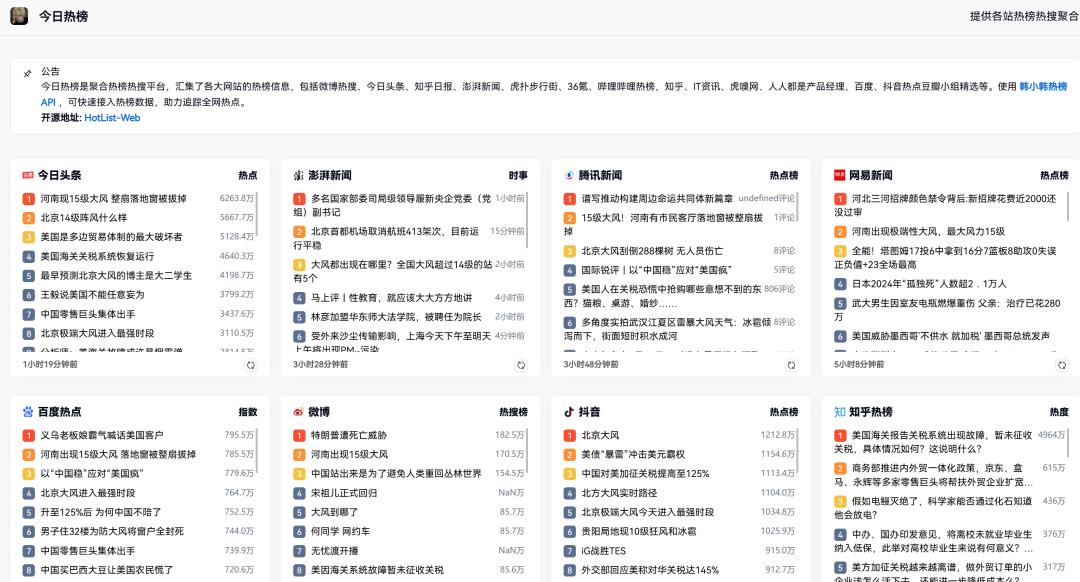The height and width of the screenshot is (582, 1080).
Task: Click the 网易新闻 logo icon
Action: pyautogui.click(x=839, y=175)
